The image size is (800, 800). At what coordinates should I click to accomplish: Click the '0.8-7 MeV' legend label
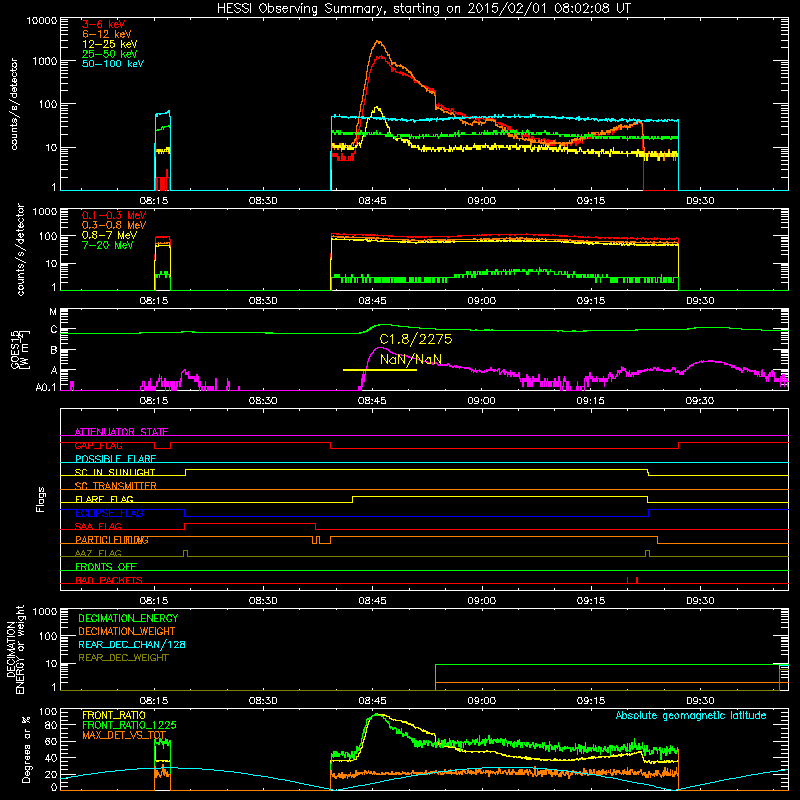(x=109, y=235)
